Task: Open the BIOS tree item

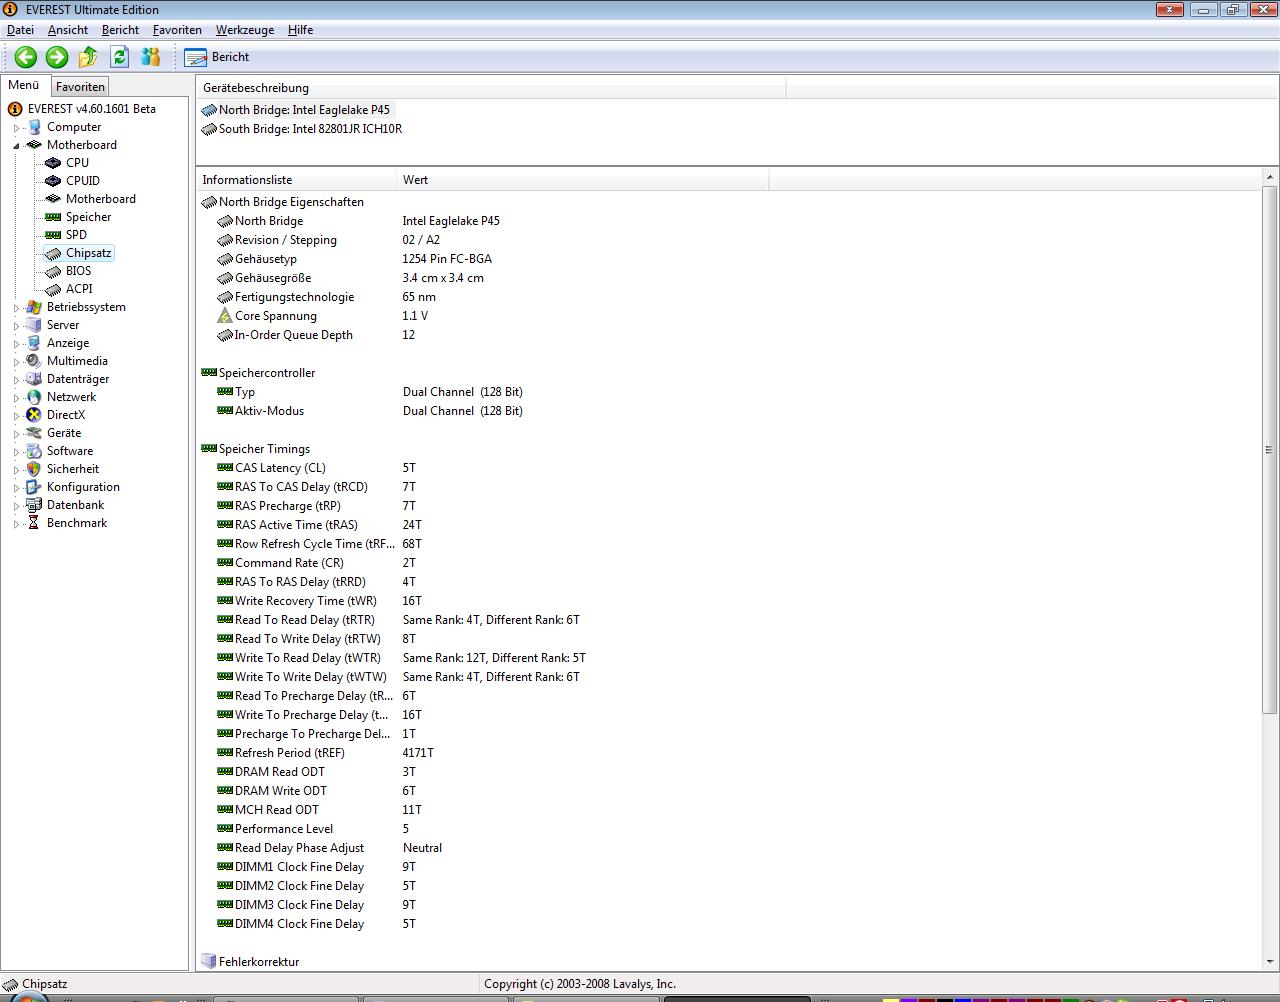Action: point(78,271)
